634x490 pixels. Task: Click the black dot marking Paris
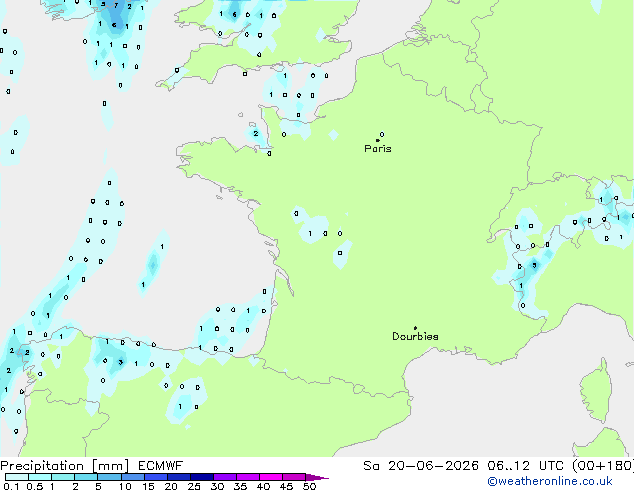coord(378,140)
